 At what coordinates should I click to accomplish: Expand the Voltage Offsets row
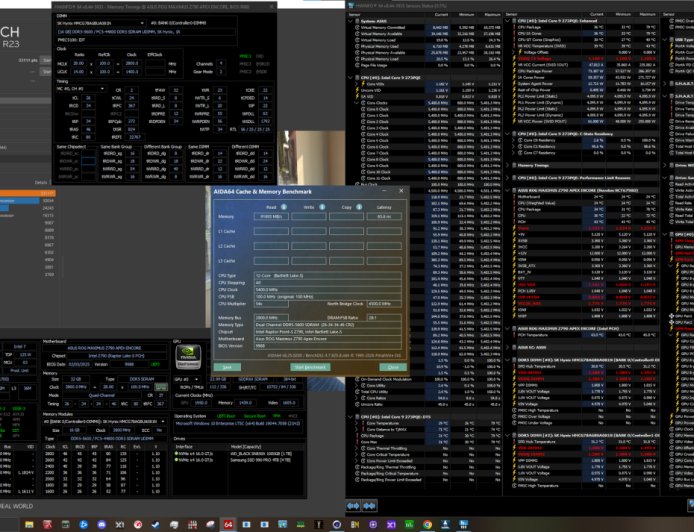[x=514, y=52]
